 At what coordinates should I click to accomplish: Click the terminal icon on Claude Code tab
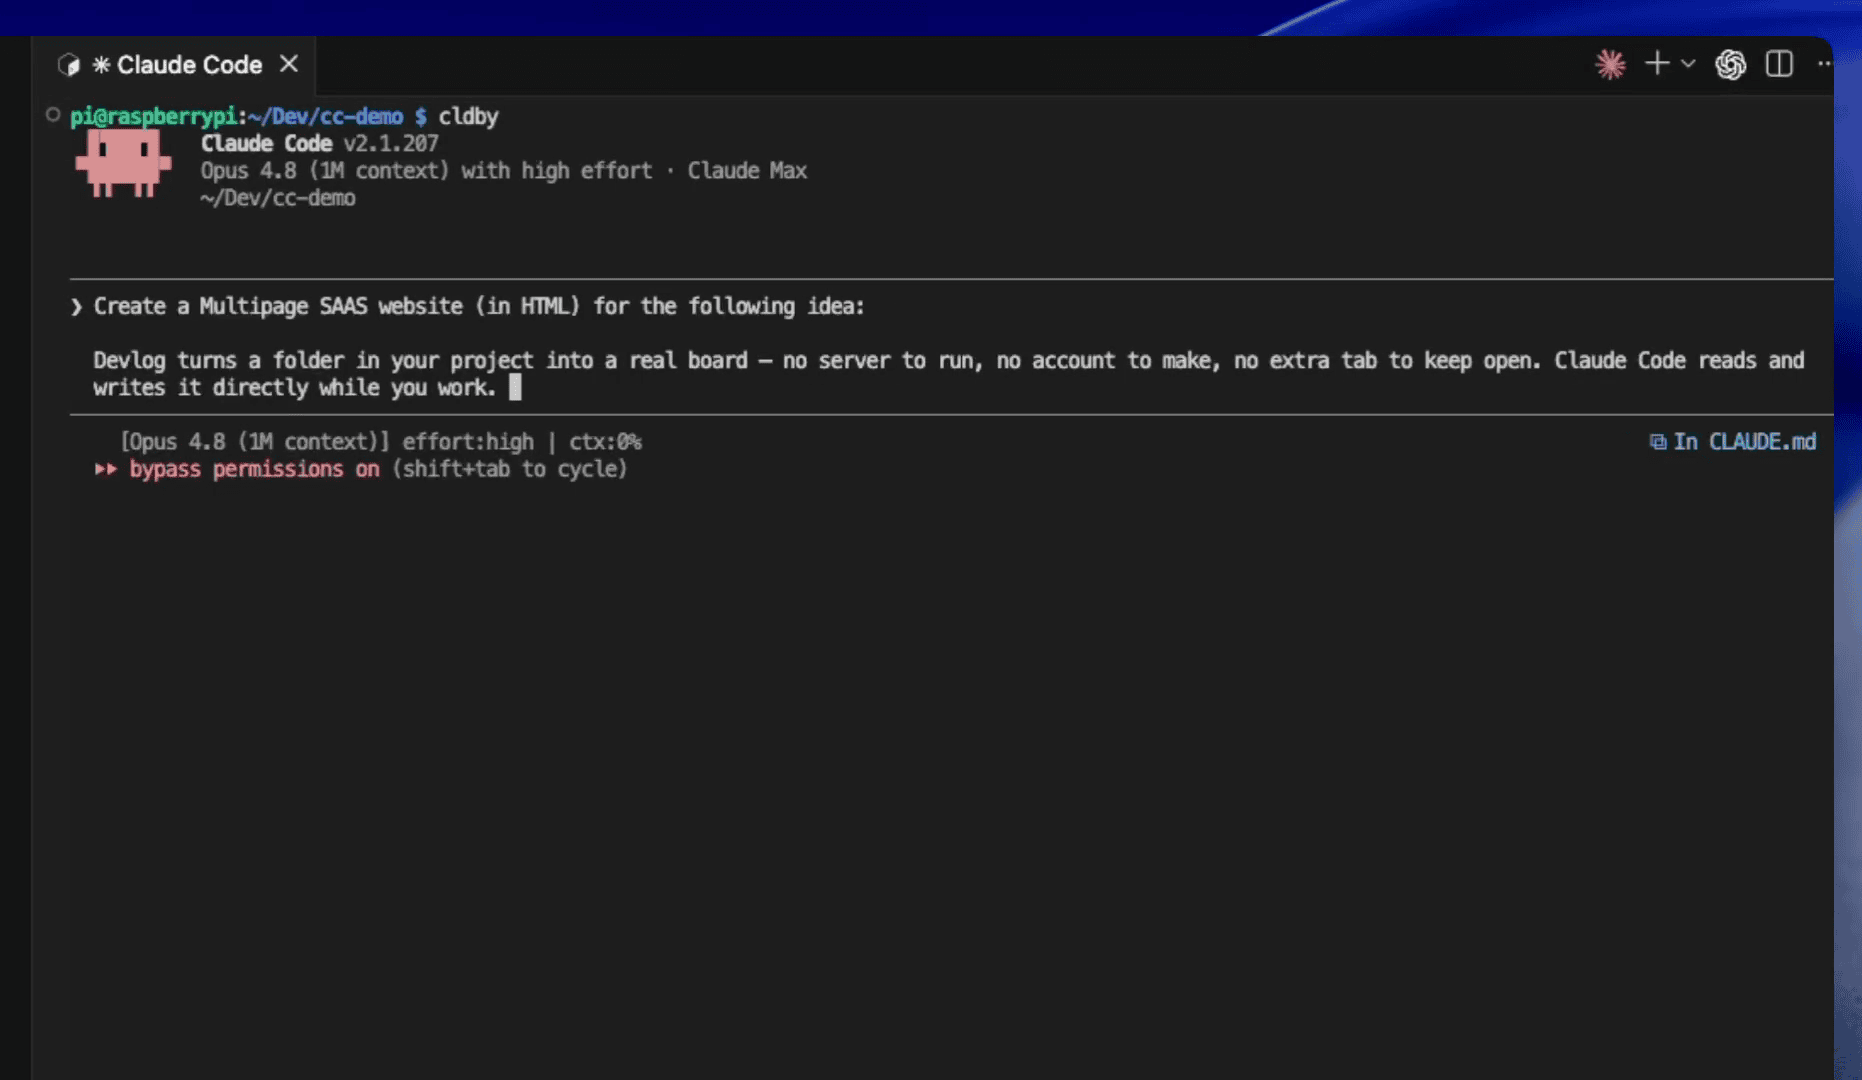[68, 65]
